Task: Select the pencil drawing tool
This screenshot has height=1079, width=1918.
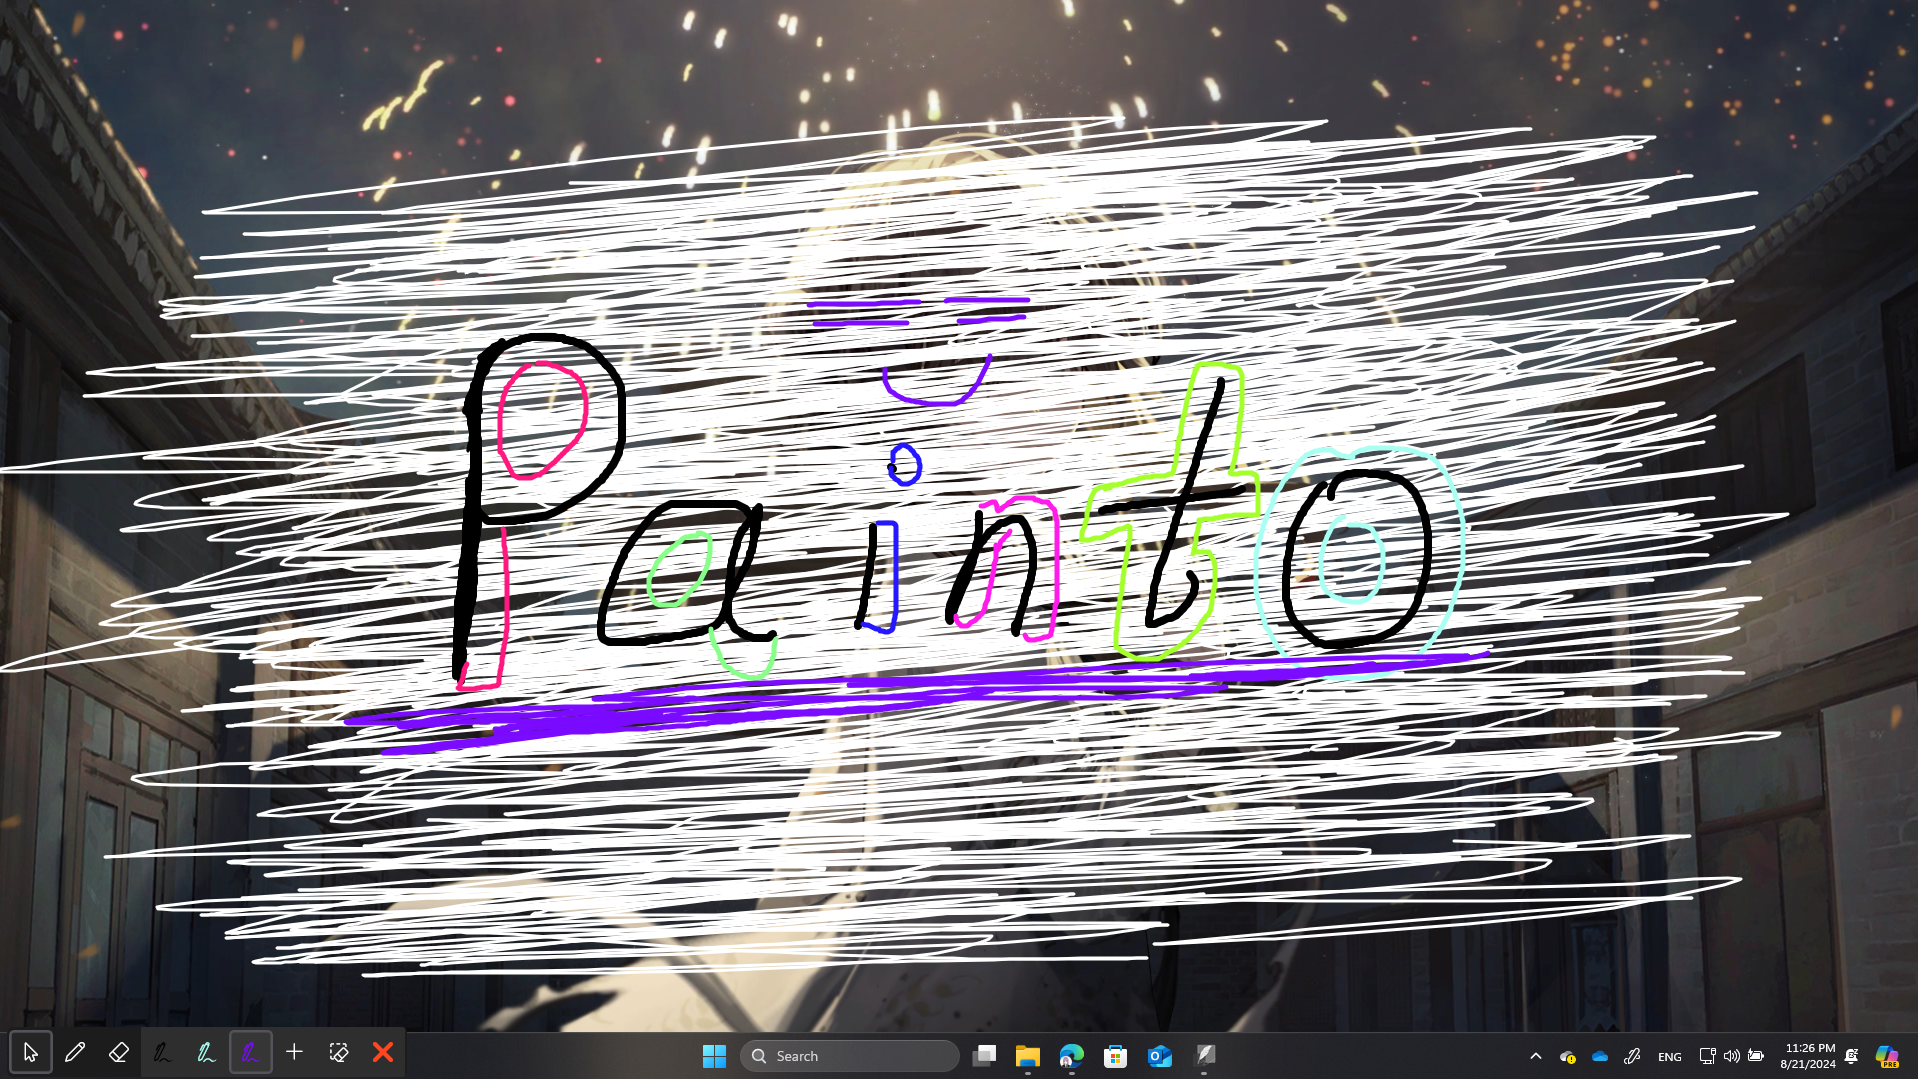Action: pyautogui.click(x=75, y=1052)
